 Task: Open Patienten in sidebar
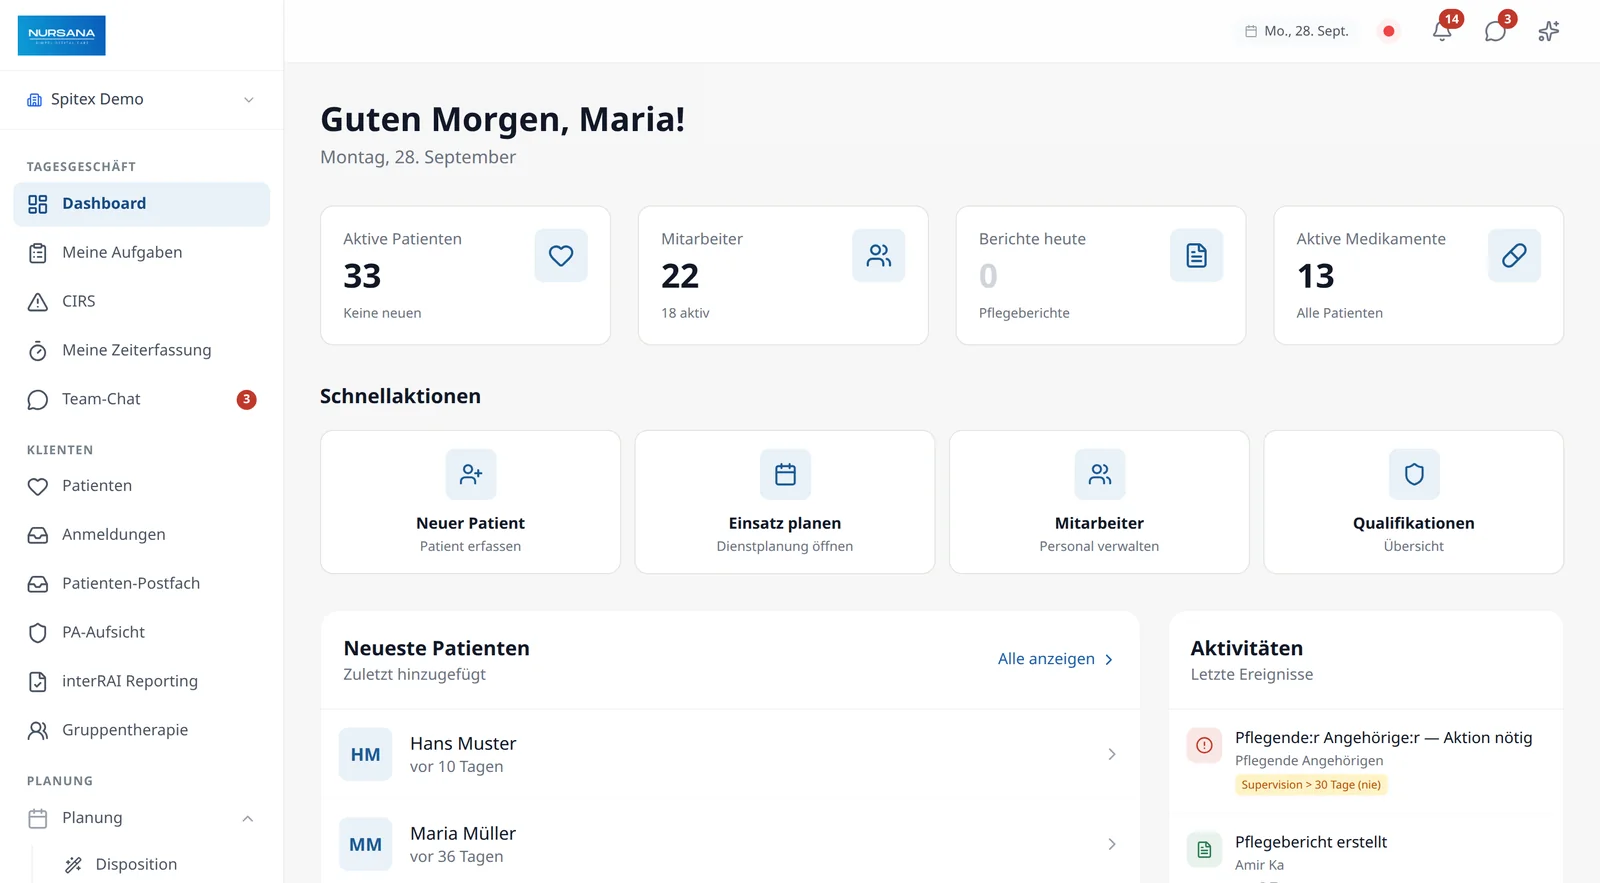[x=142, y=486]
